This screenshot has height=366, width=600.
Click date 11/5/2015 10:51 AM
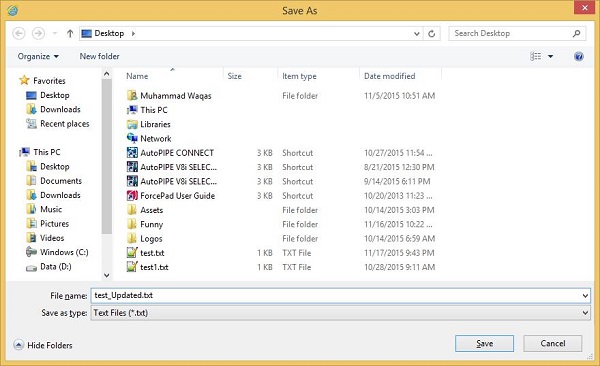click(399, 95)
